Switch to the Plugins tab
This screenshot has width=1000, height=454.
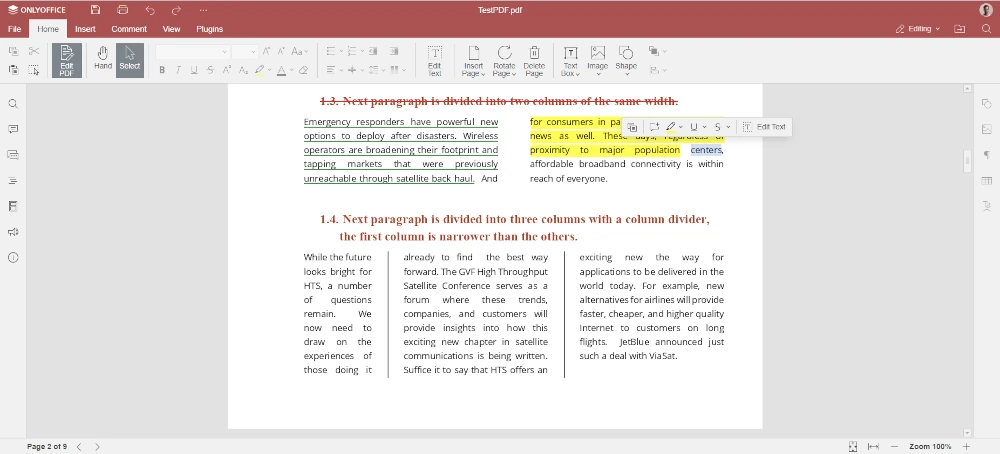pos(209,29)
